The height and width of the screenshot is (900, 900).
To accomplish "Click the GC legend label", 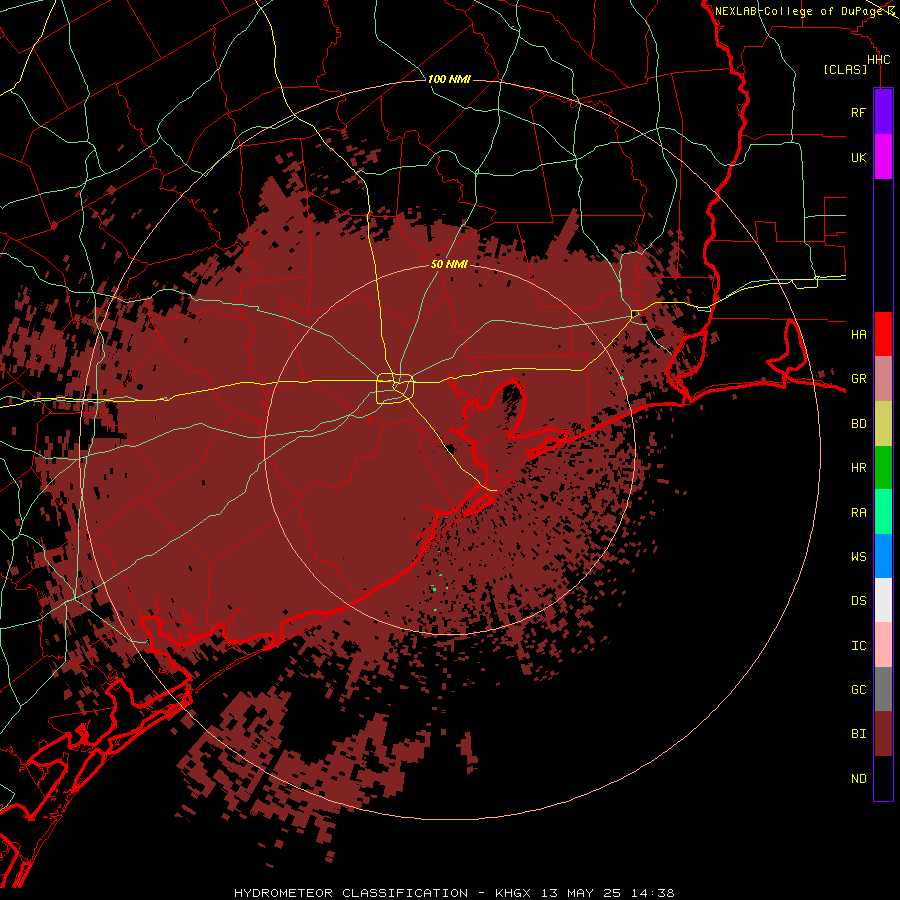I will (858, 689).
